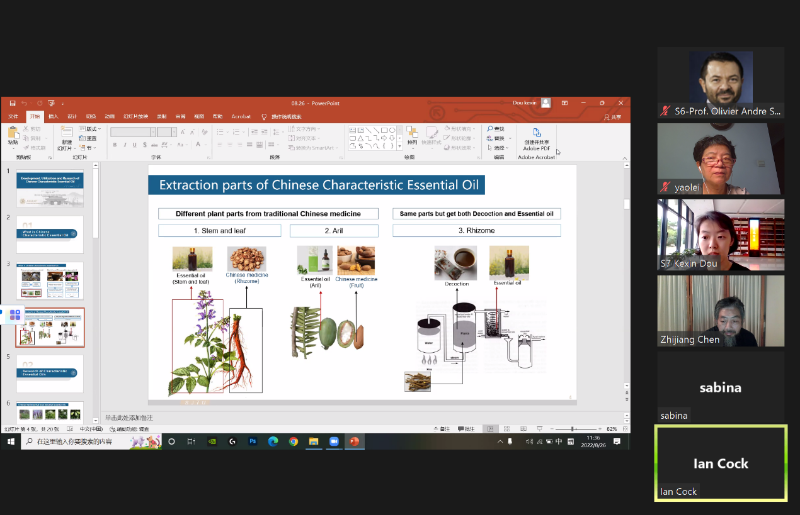Open the Notes pane from the status bar
Screen dimensions: 800x515
(x=442, y=429)
